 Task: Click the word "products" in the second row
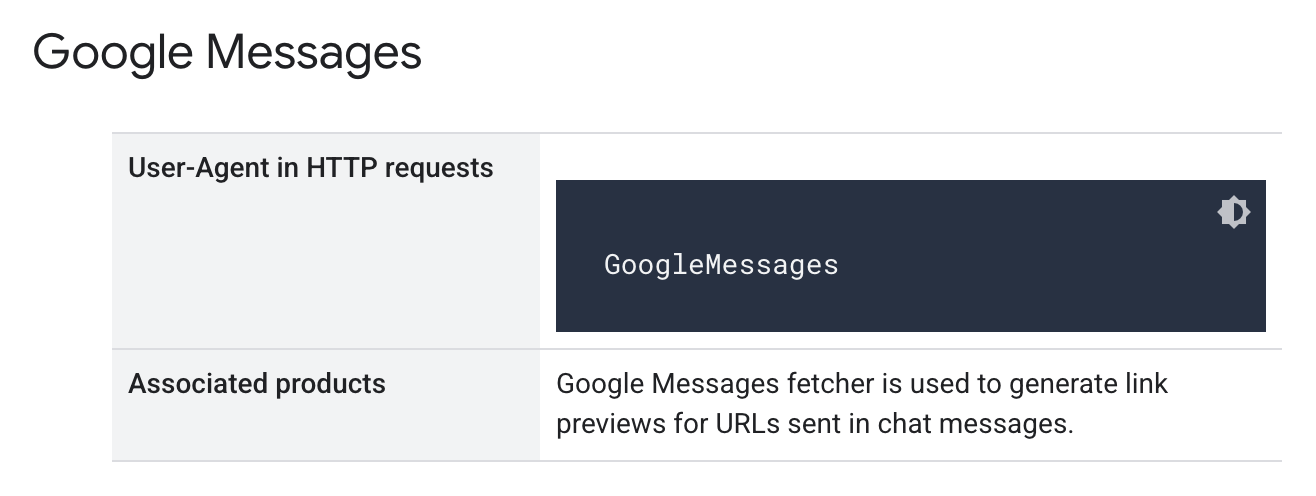point(334,384)
